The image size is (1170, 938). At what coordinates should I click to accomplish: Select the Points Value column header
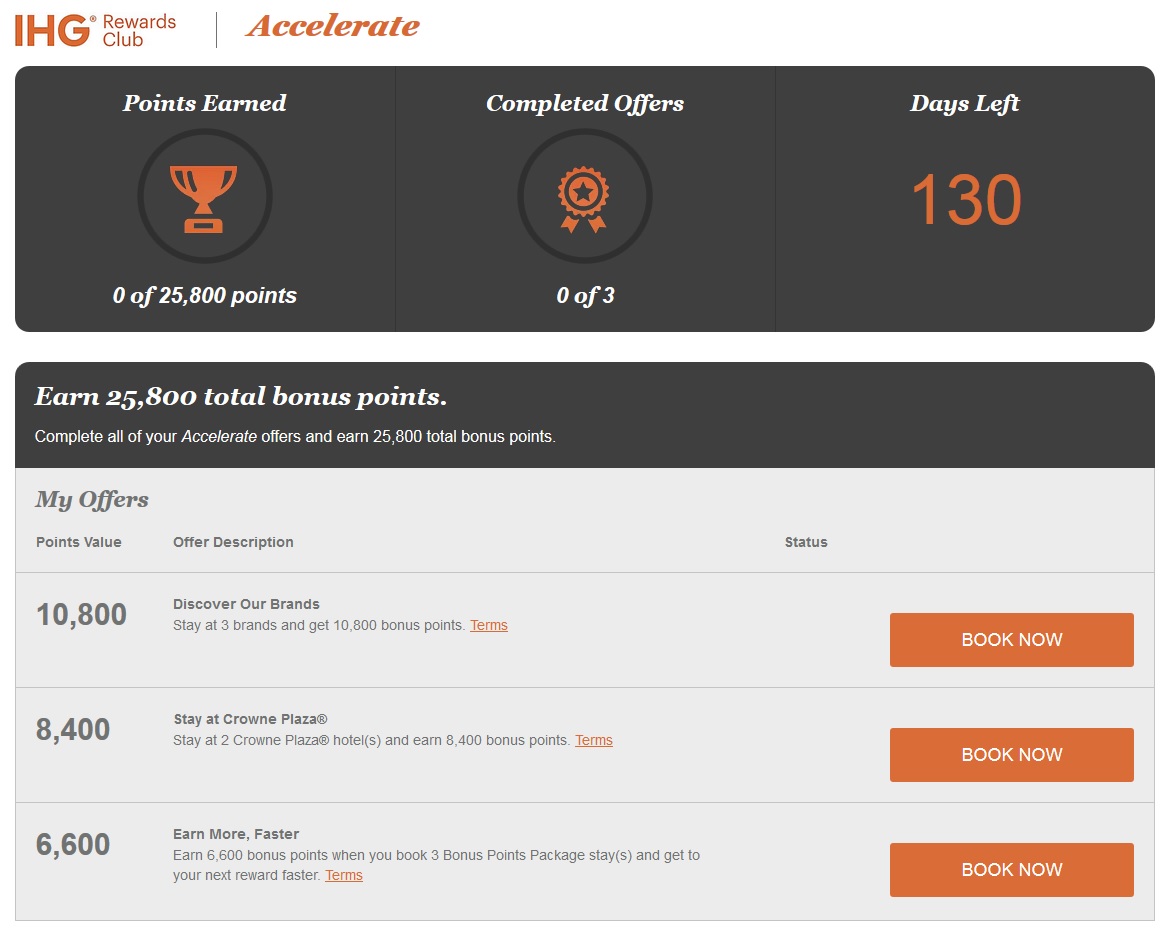(x=78, y=543)
